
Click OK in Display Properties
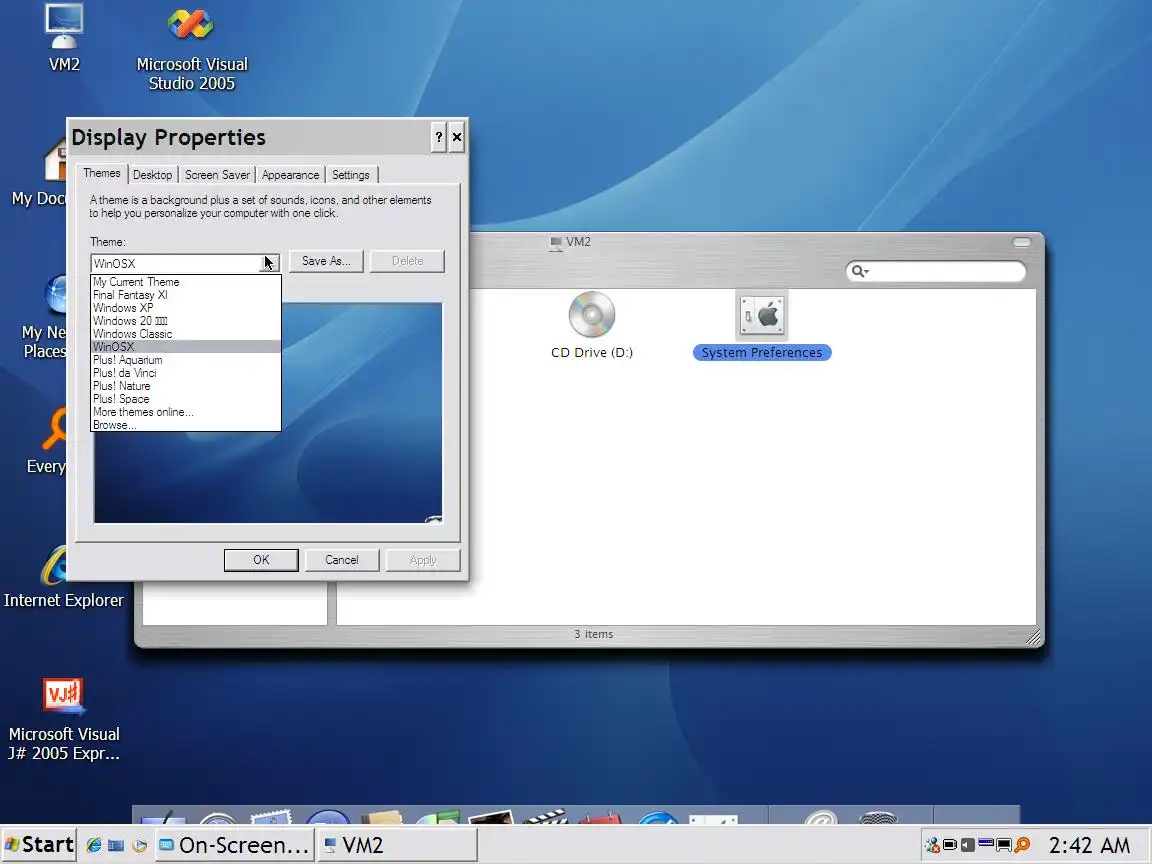pos(261,560)
